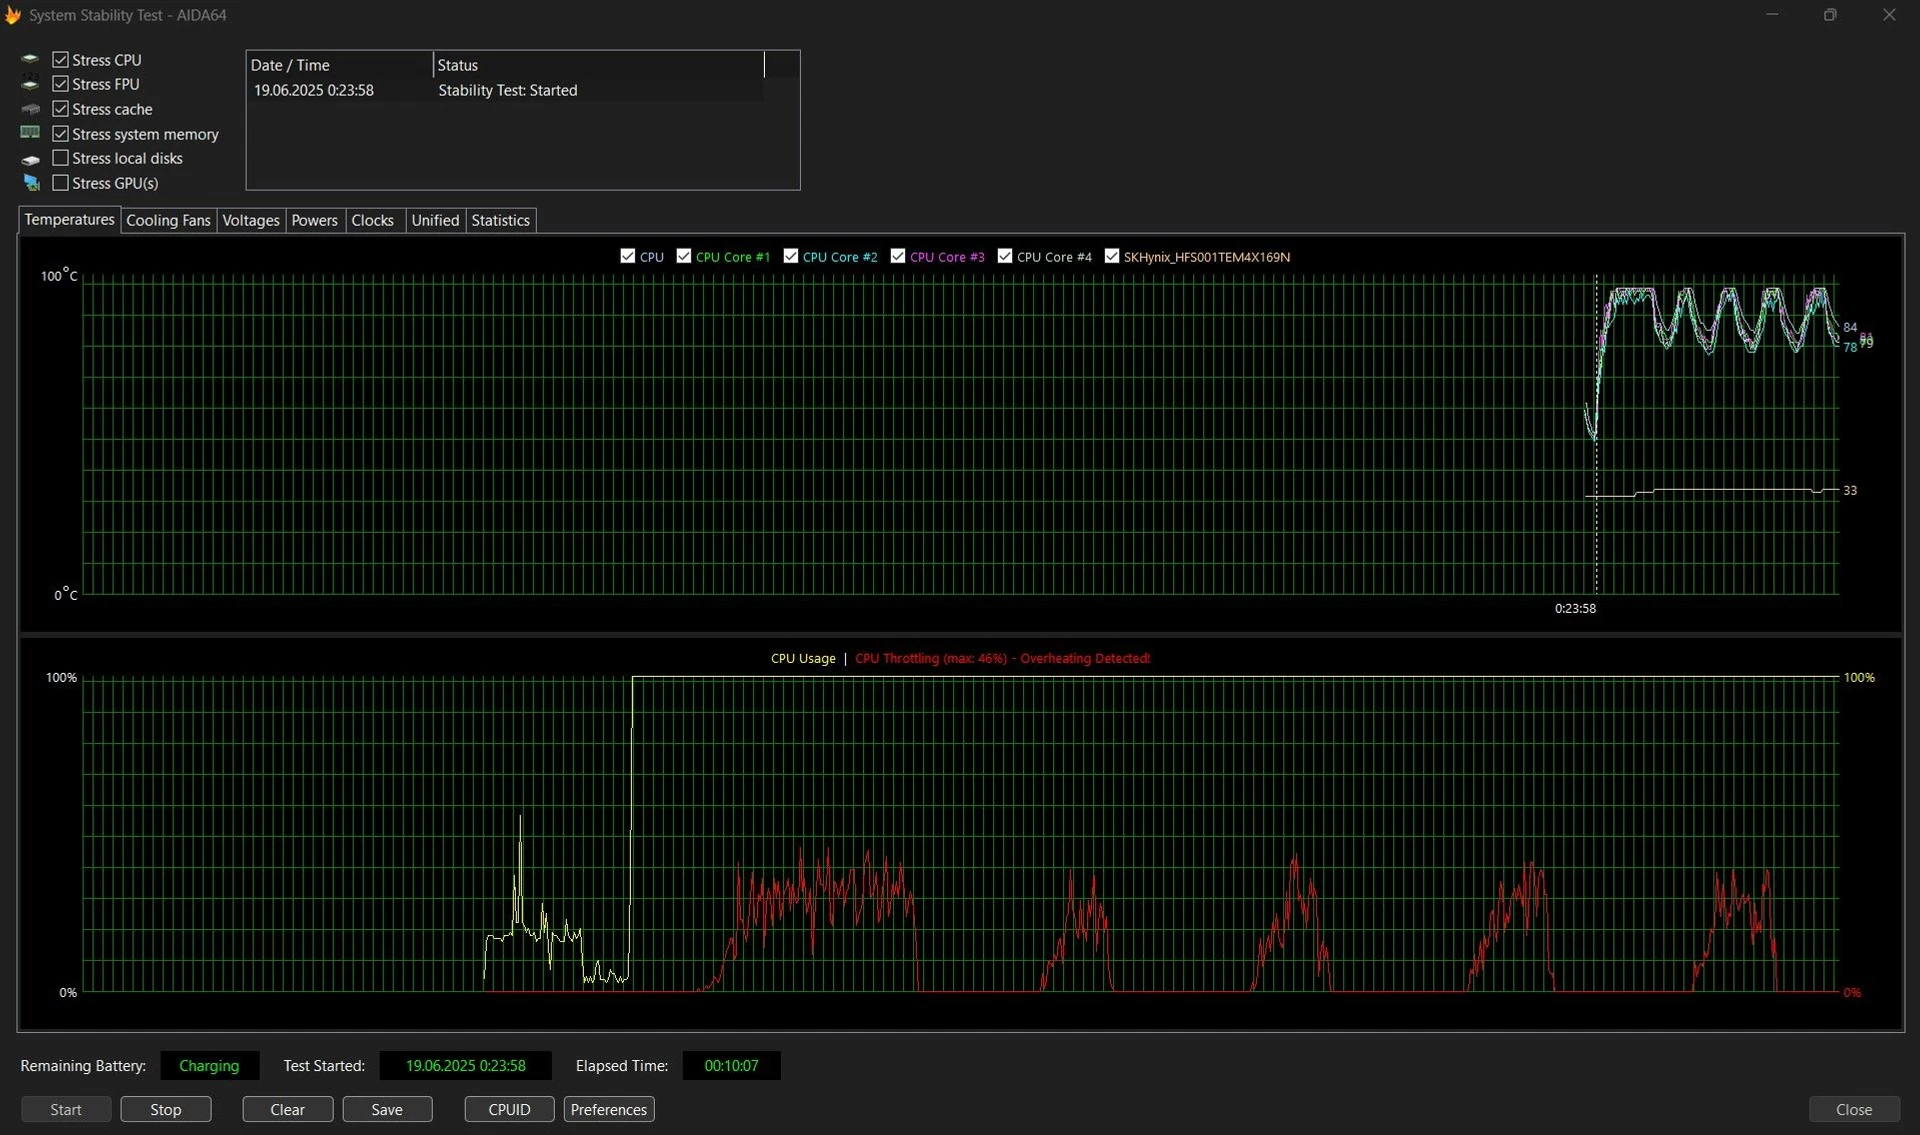The width and height of the screenshot is (1920, 1135).
Task: Click the AIDA64 flame icon in title bar
Action: (13, 15)
